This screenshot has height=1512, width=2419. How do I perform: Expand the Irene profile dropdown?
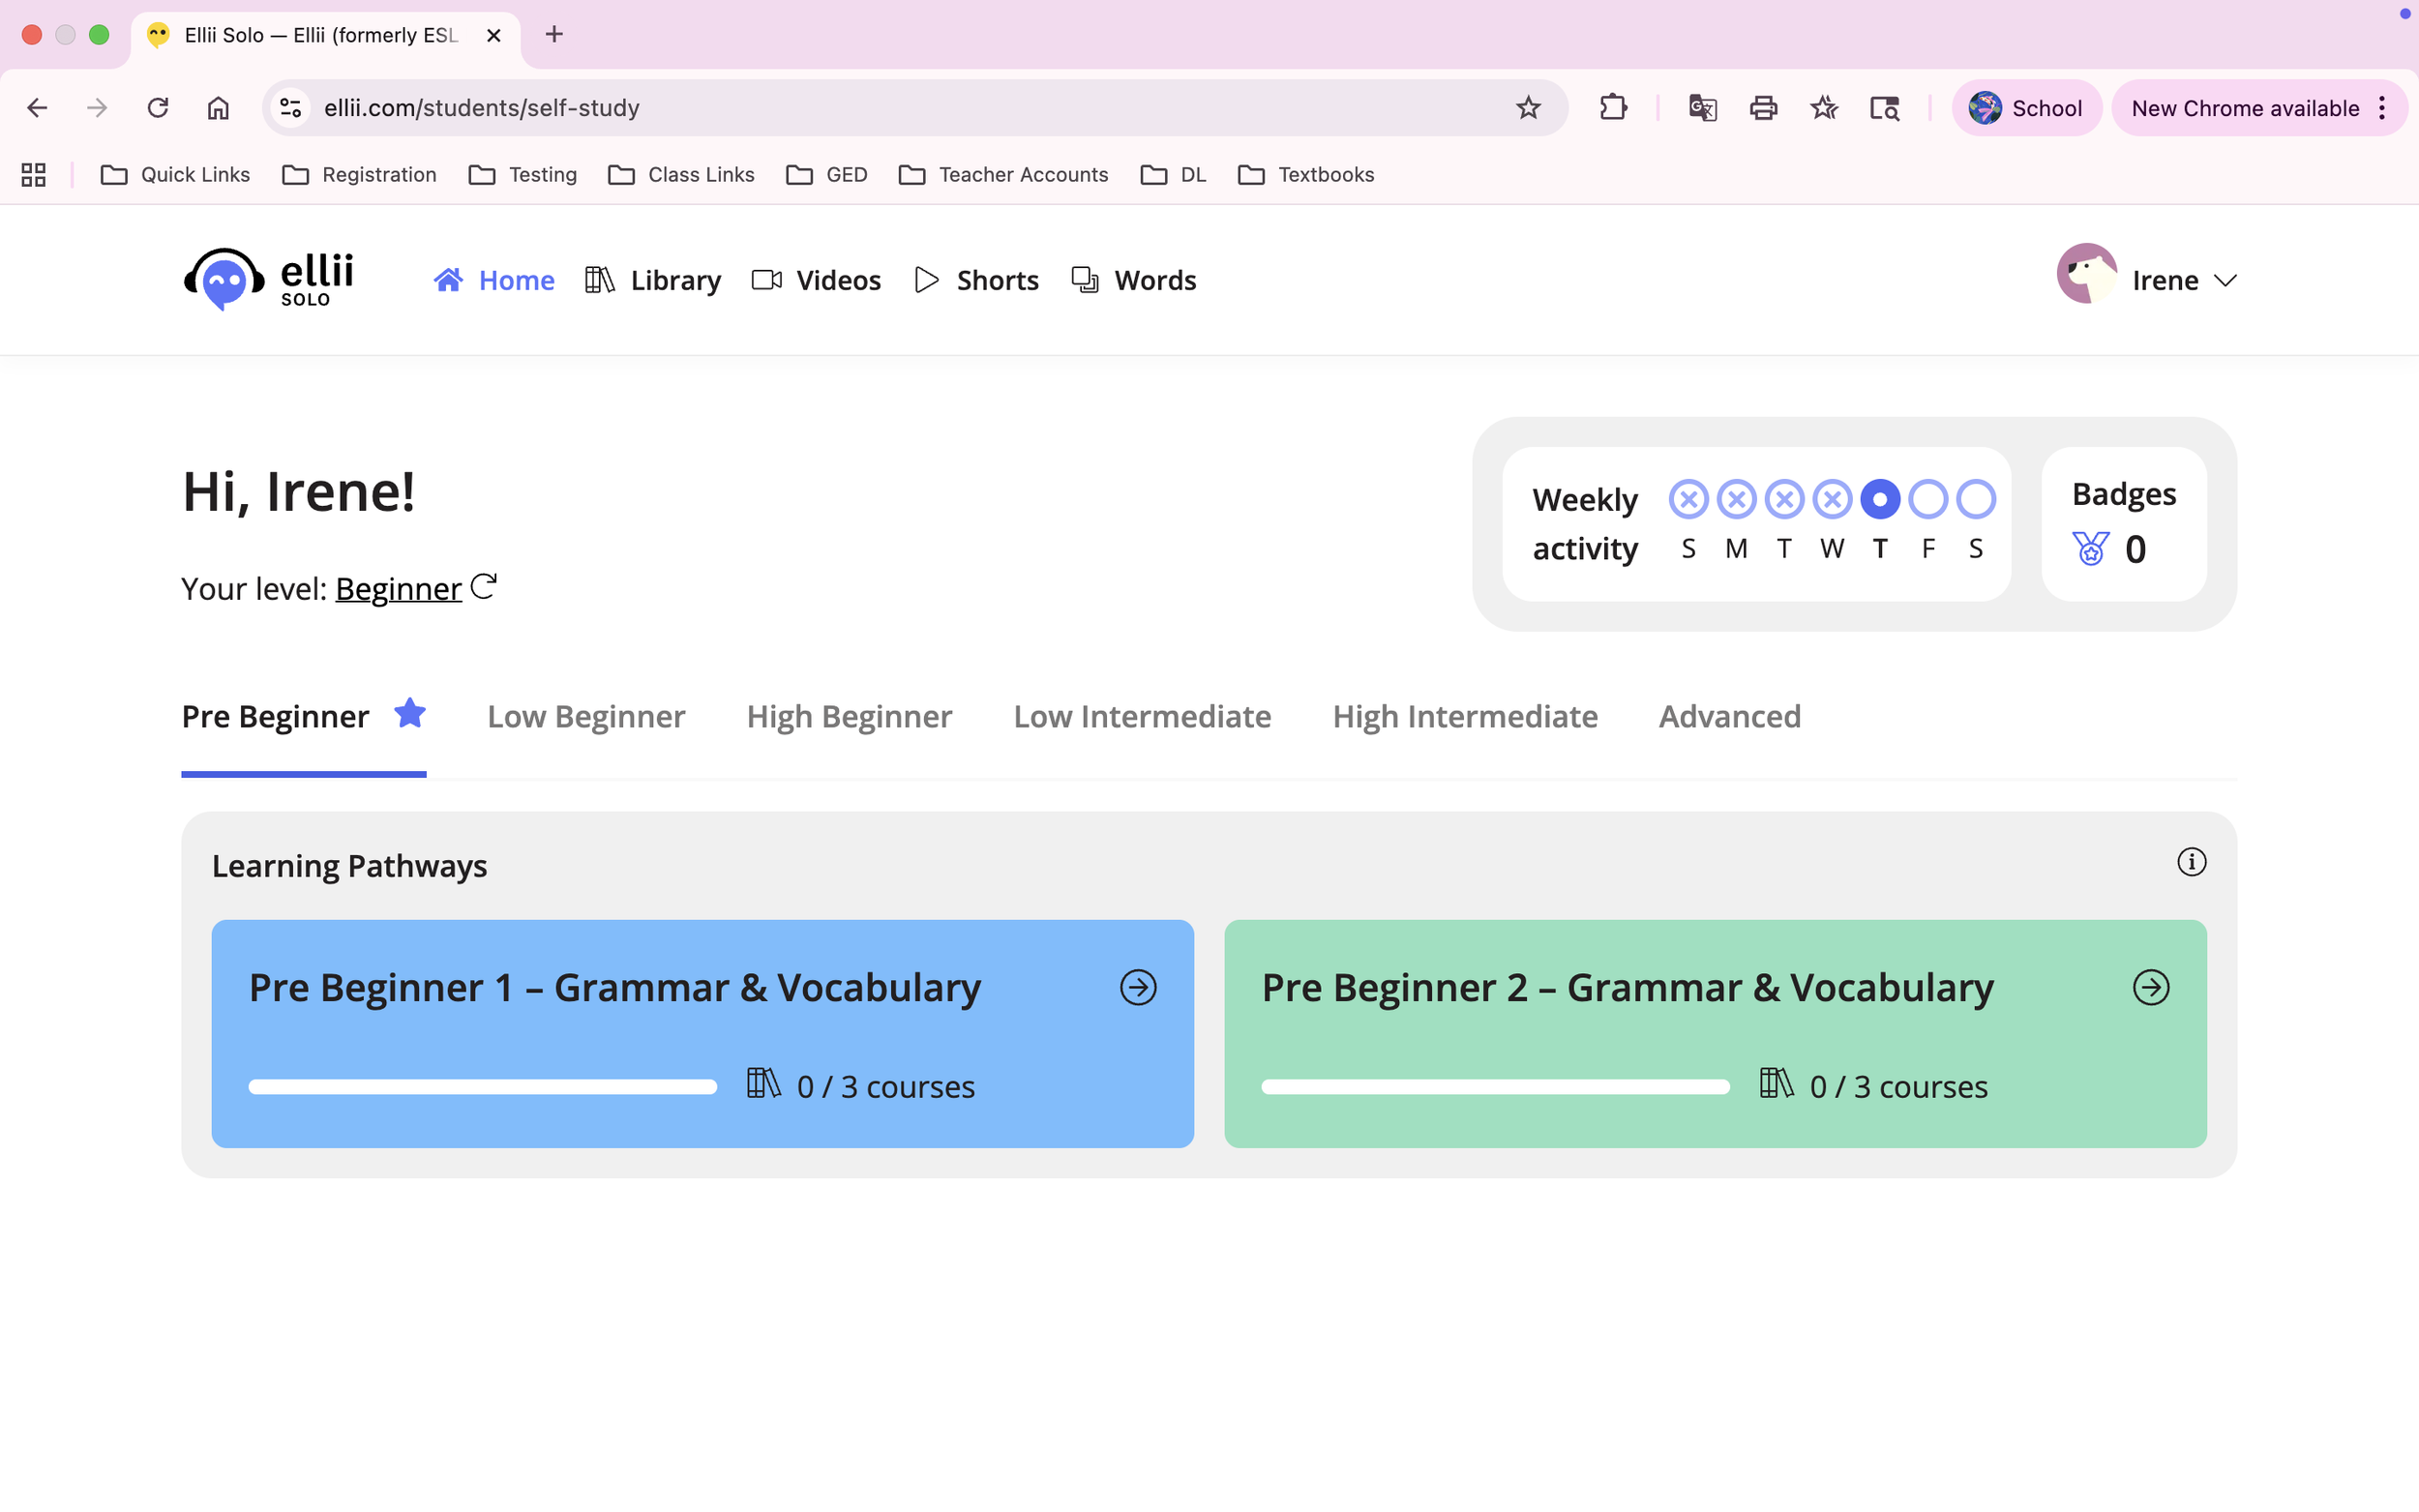point(2224,280)
